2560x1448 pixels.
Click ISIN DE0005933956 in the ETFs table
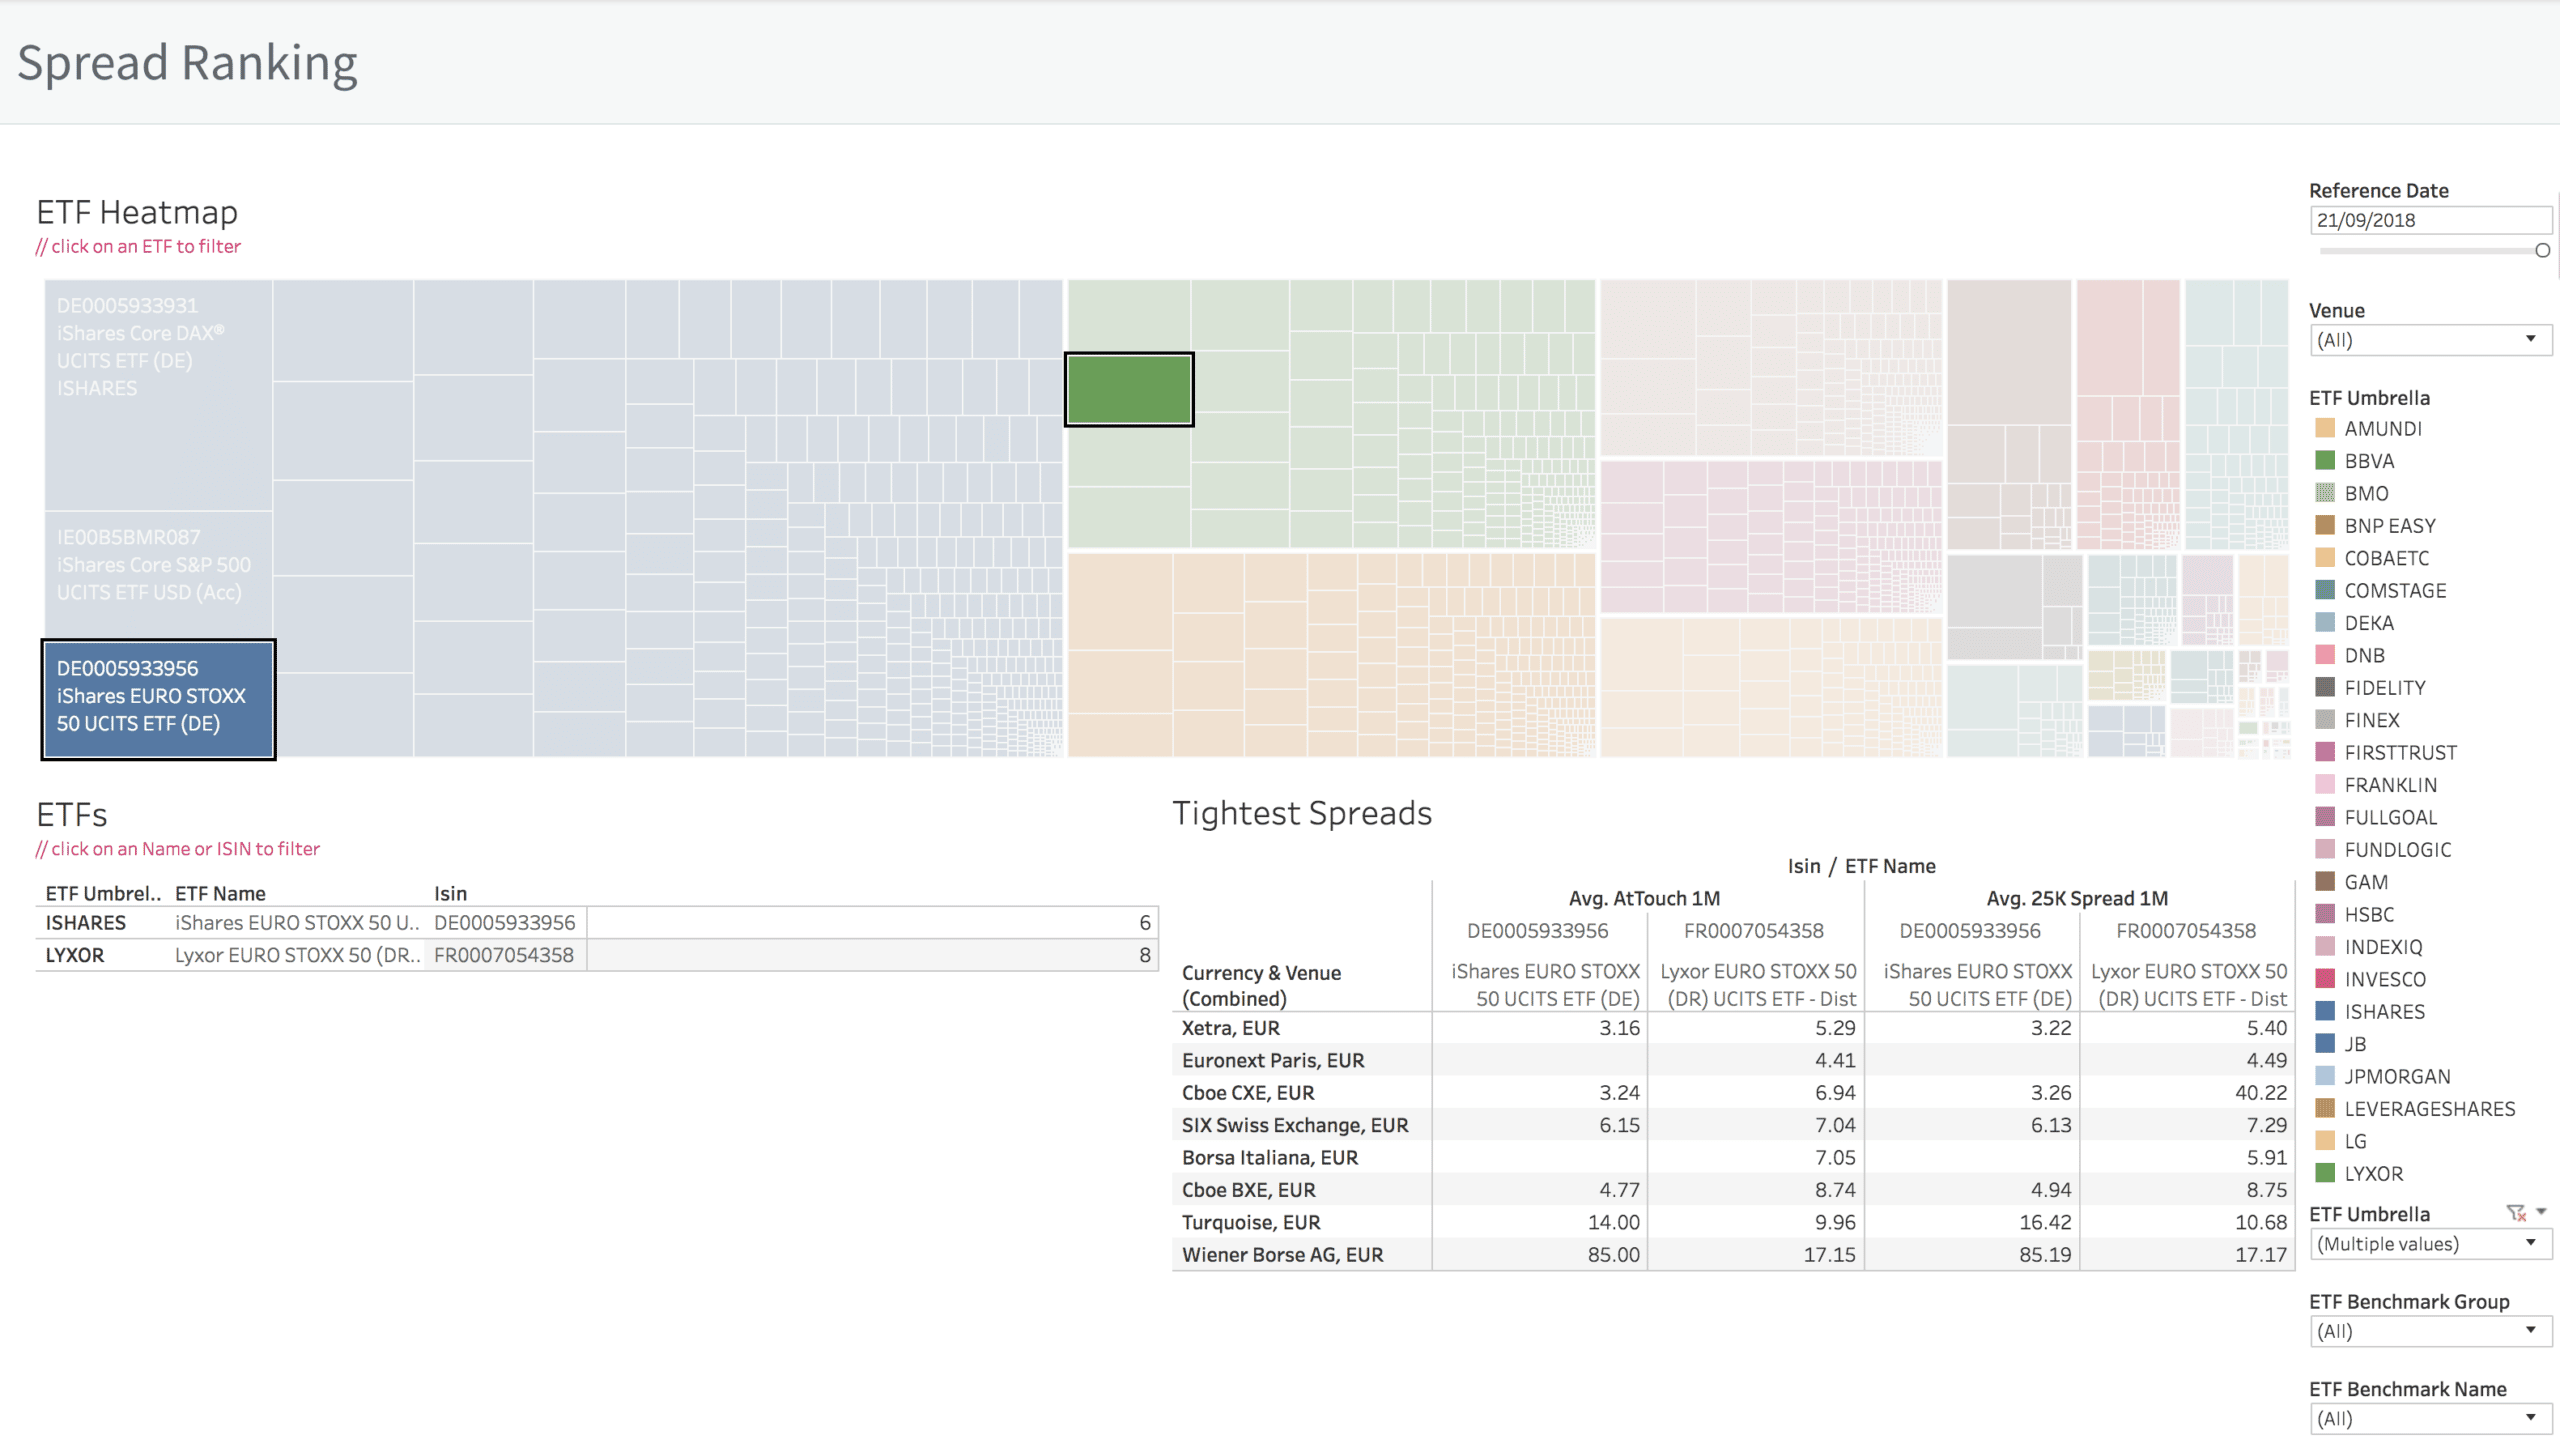504,923
